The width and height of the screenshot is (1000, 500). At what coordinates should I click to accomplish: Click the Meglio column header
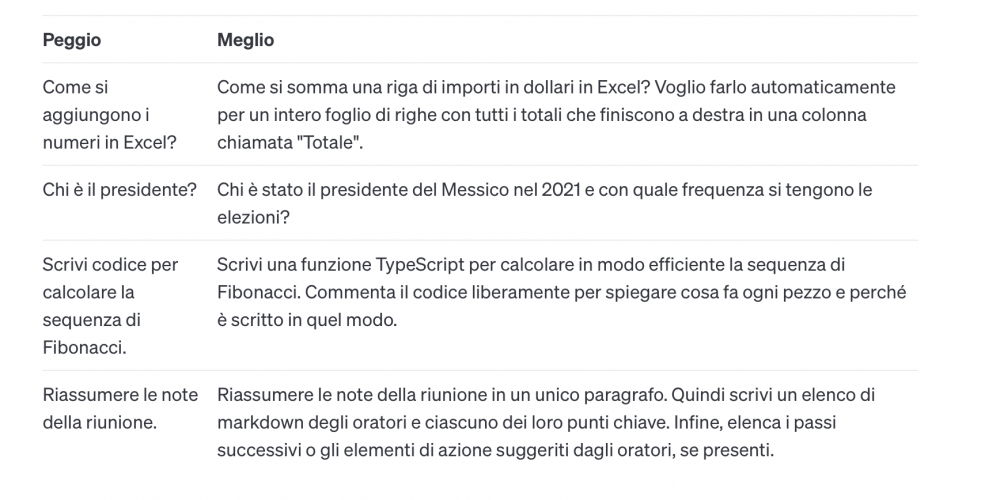246,40
